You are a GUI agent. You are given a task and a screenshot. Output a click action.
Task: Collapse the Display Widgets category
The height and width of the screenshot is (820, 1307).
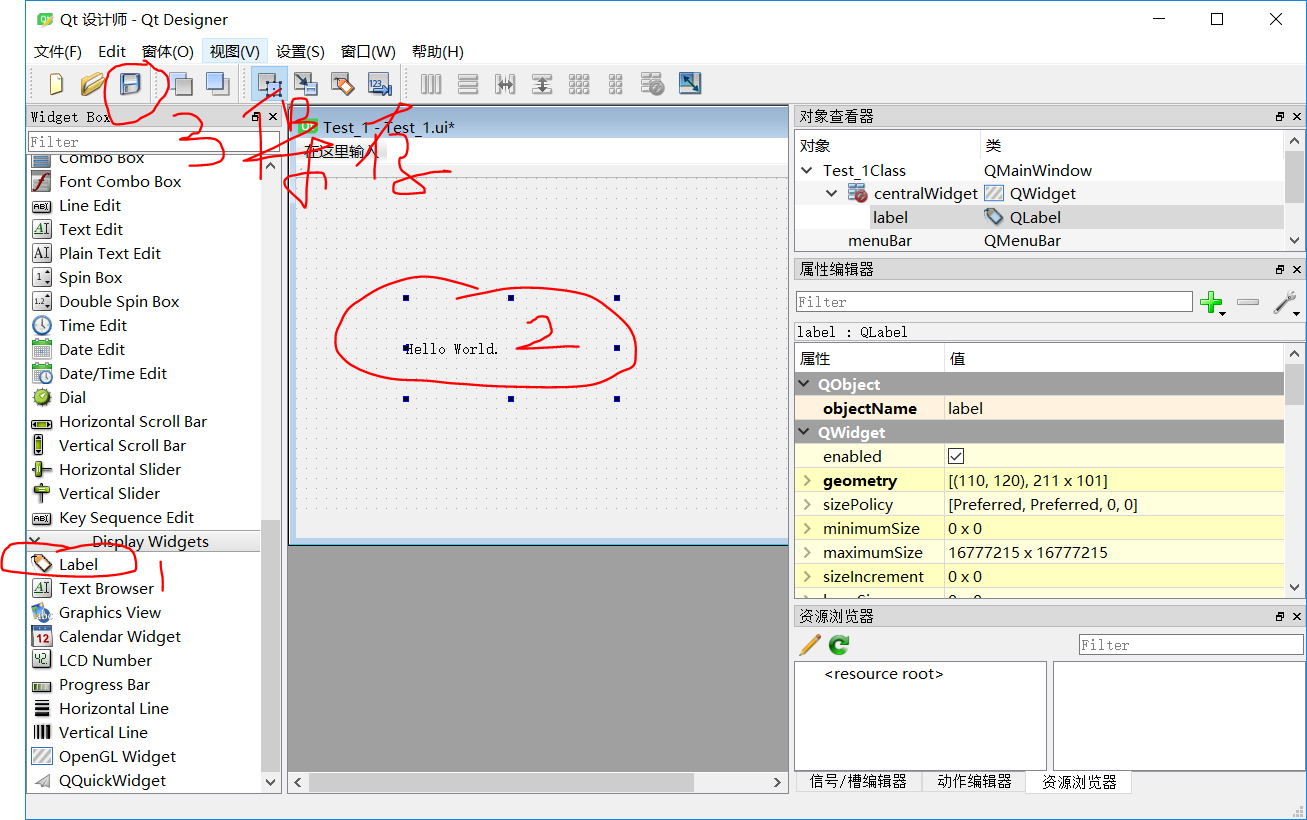coord(35,541)
